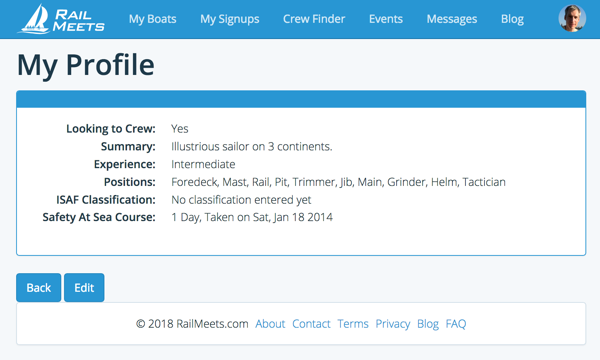View the Terms link in footer

pyautogui.click(x=353, y=324)
